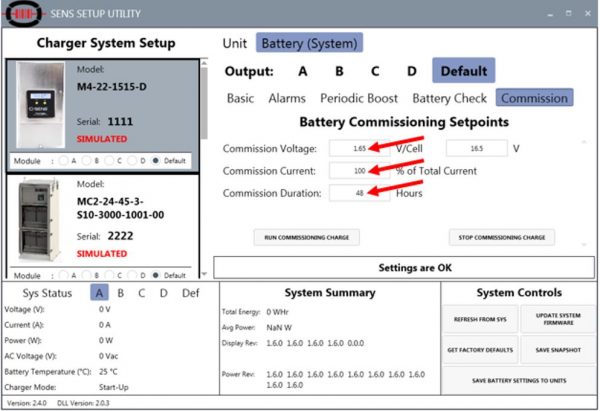The width and height of the screenshot is (600, 411).
Task: Click charger list scrollbar up arrow
Action: pyautogui.click(x=204, y=62)
